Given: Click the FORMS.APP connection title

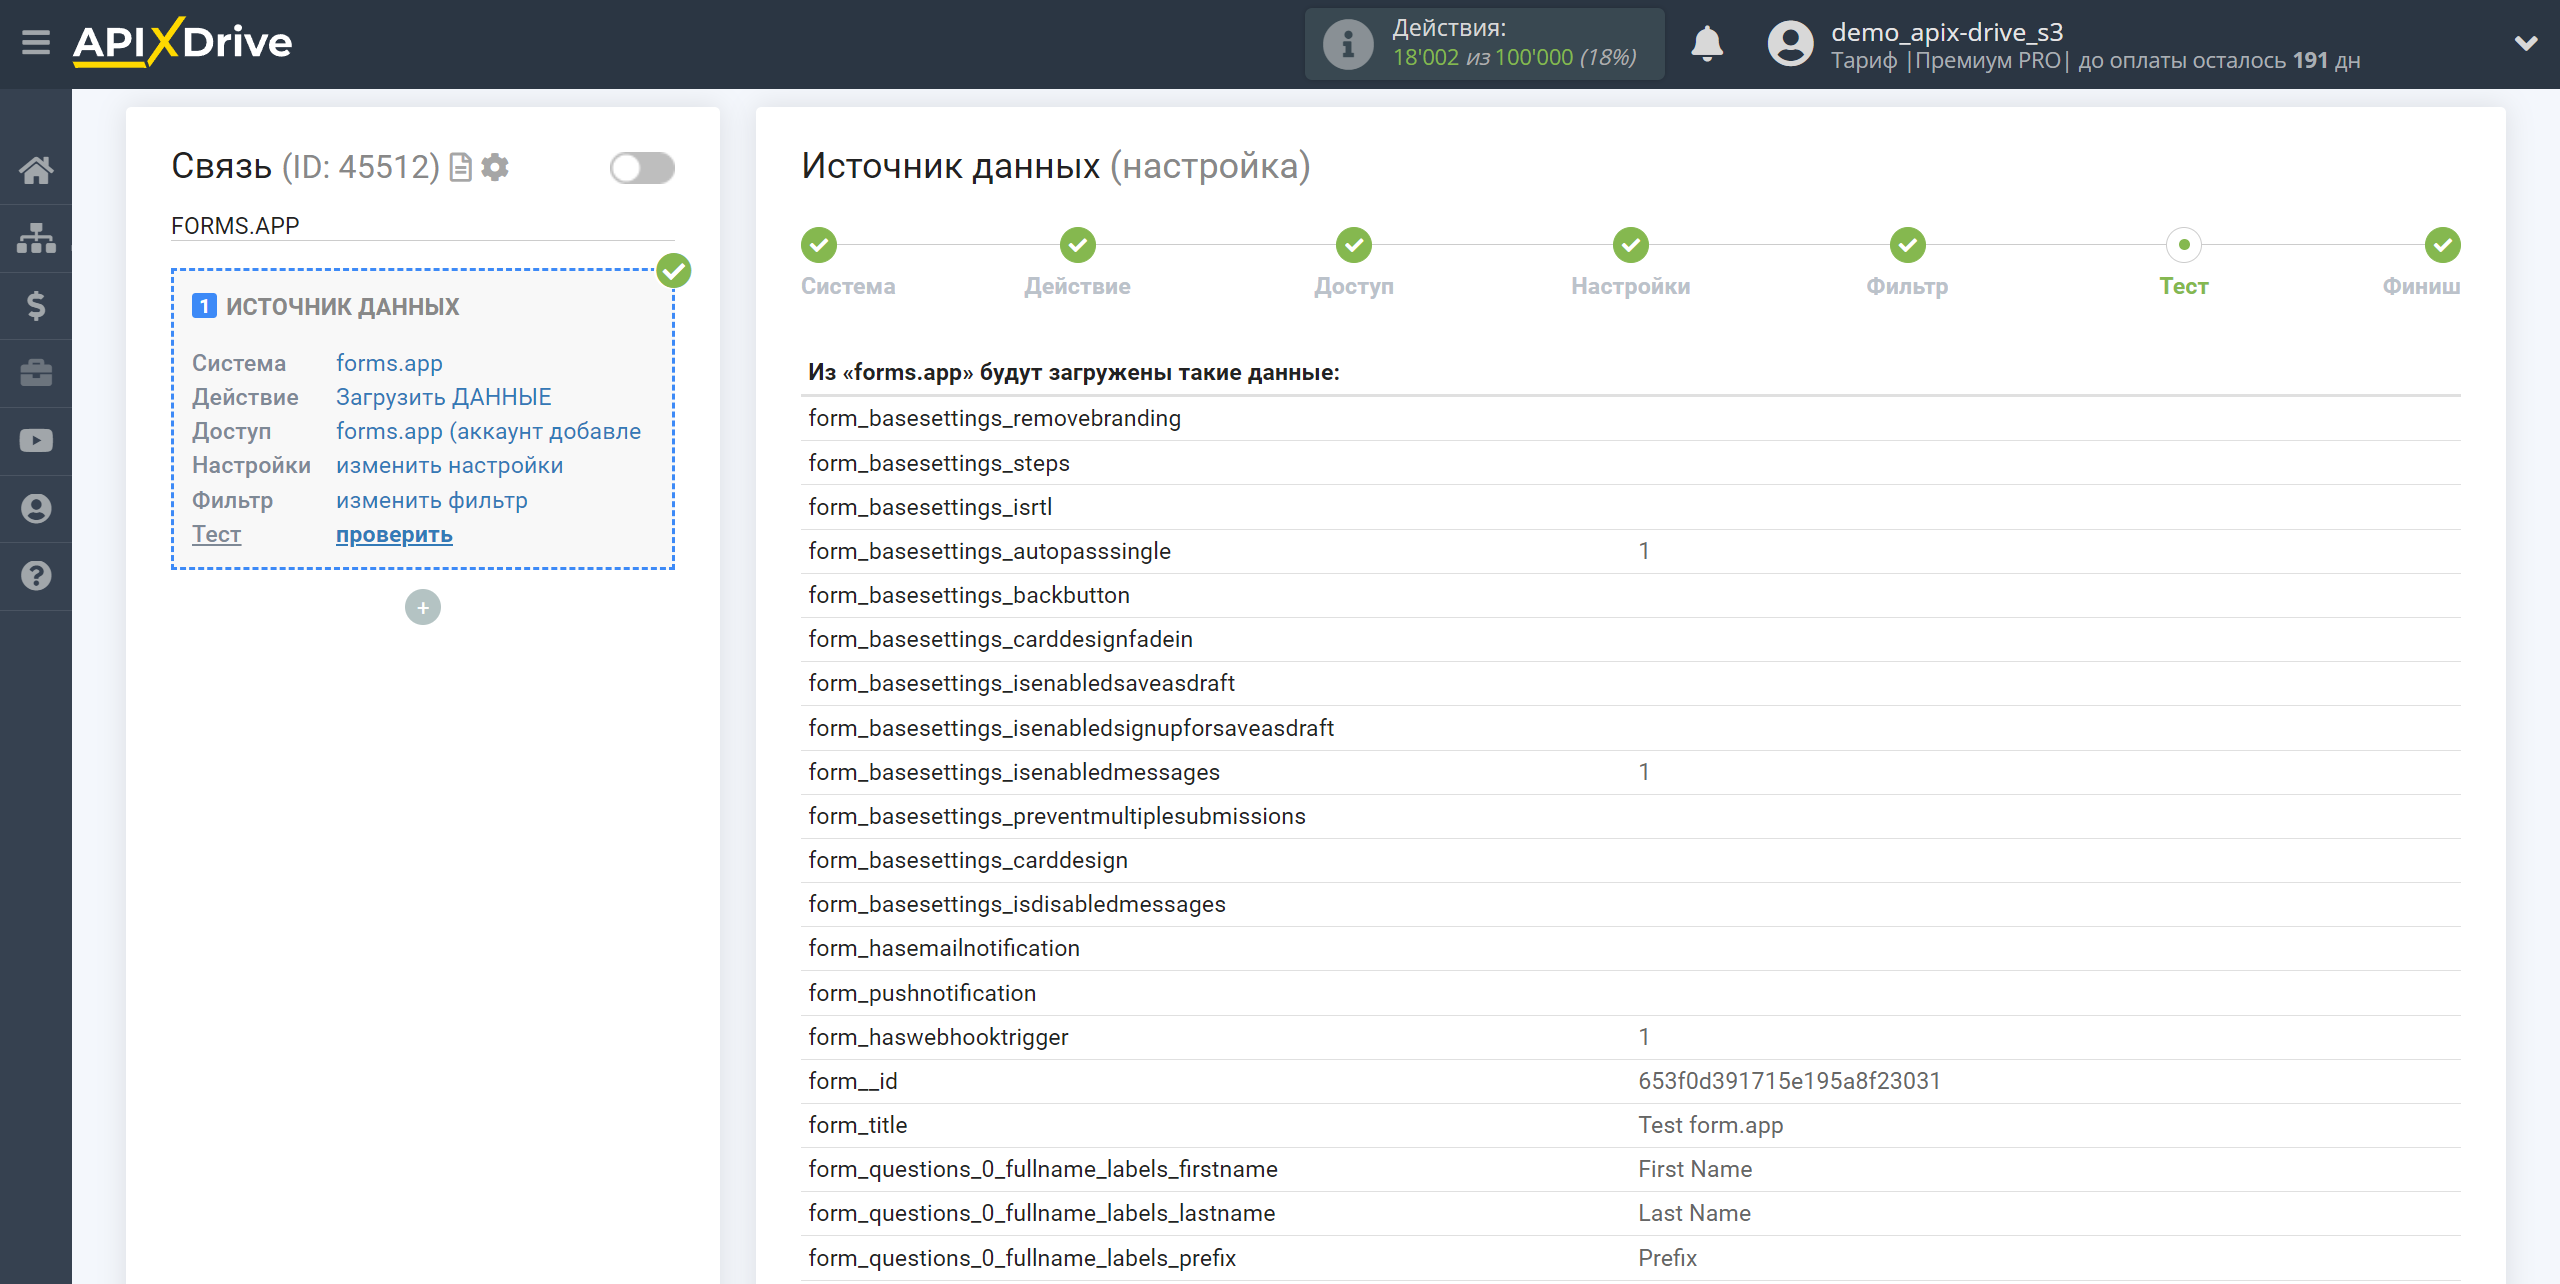Looking at the screenshot, I should tap(235, 226).
